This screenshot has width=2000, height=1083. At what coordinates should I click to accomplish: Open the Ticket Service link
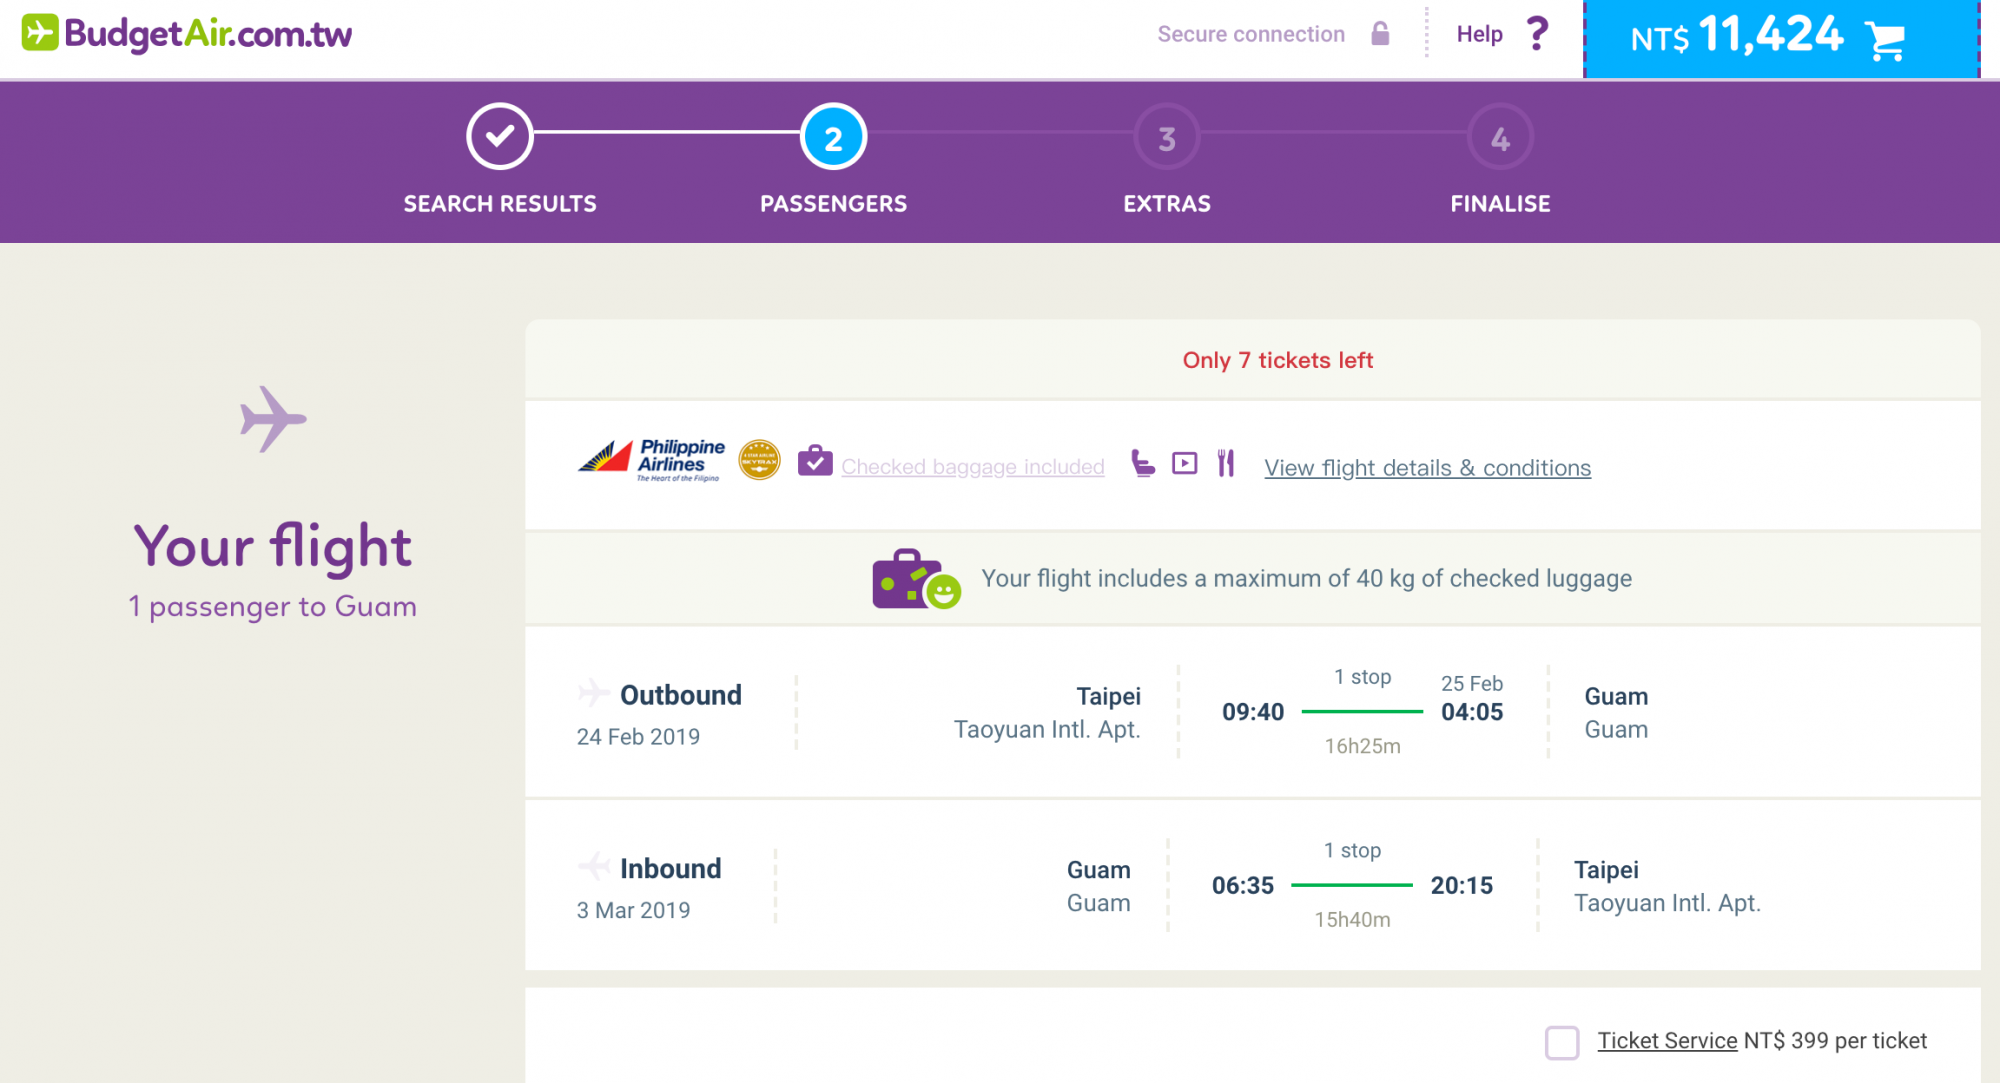(1667, 1041)
